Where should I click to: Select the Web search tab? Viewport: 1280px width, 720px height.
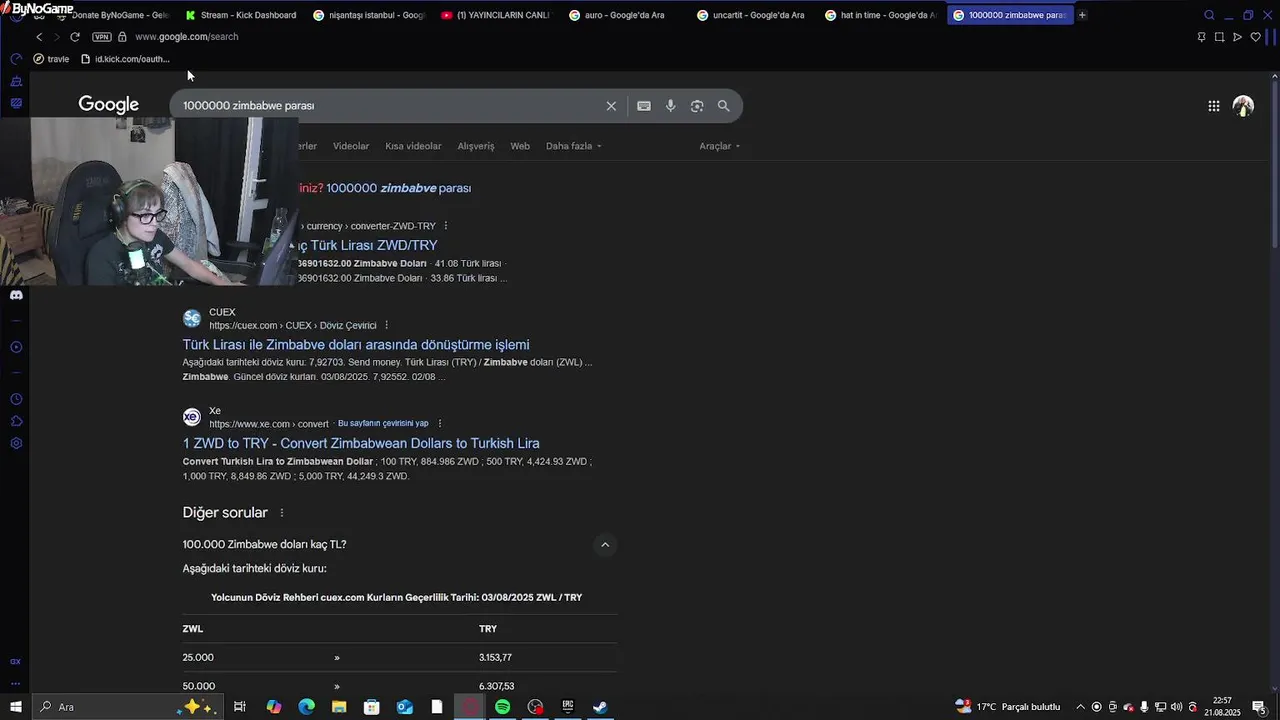point(520,146)
